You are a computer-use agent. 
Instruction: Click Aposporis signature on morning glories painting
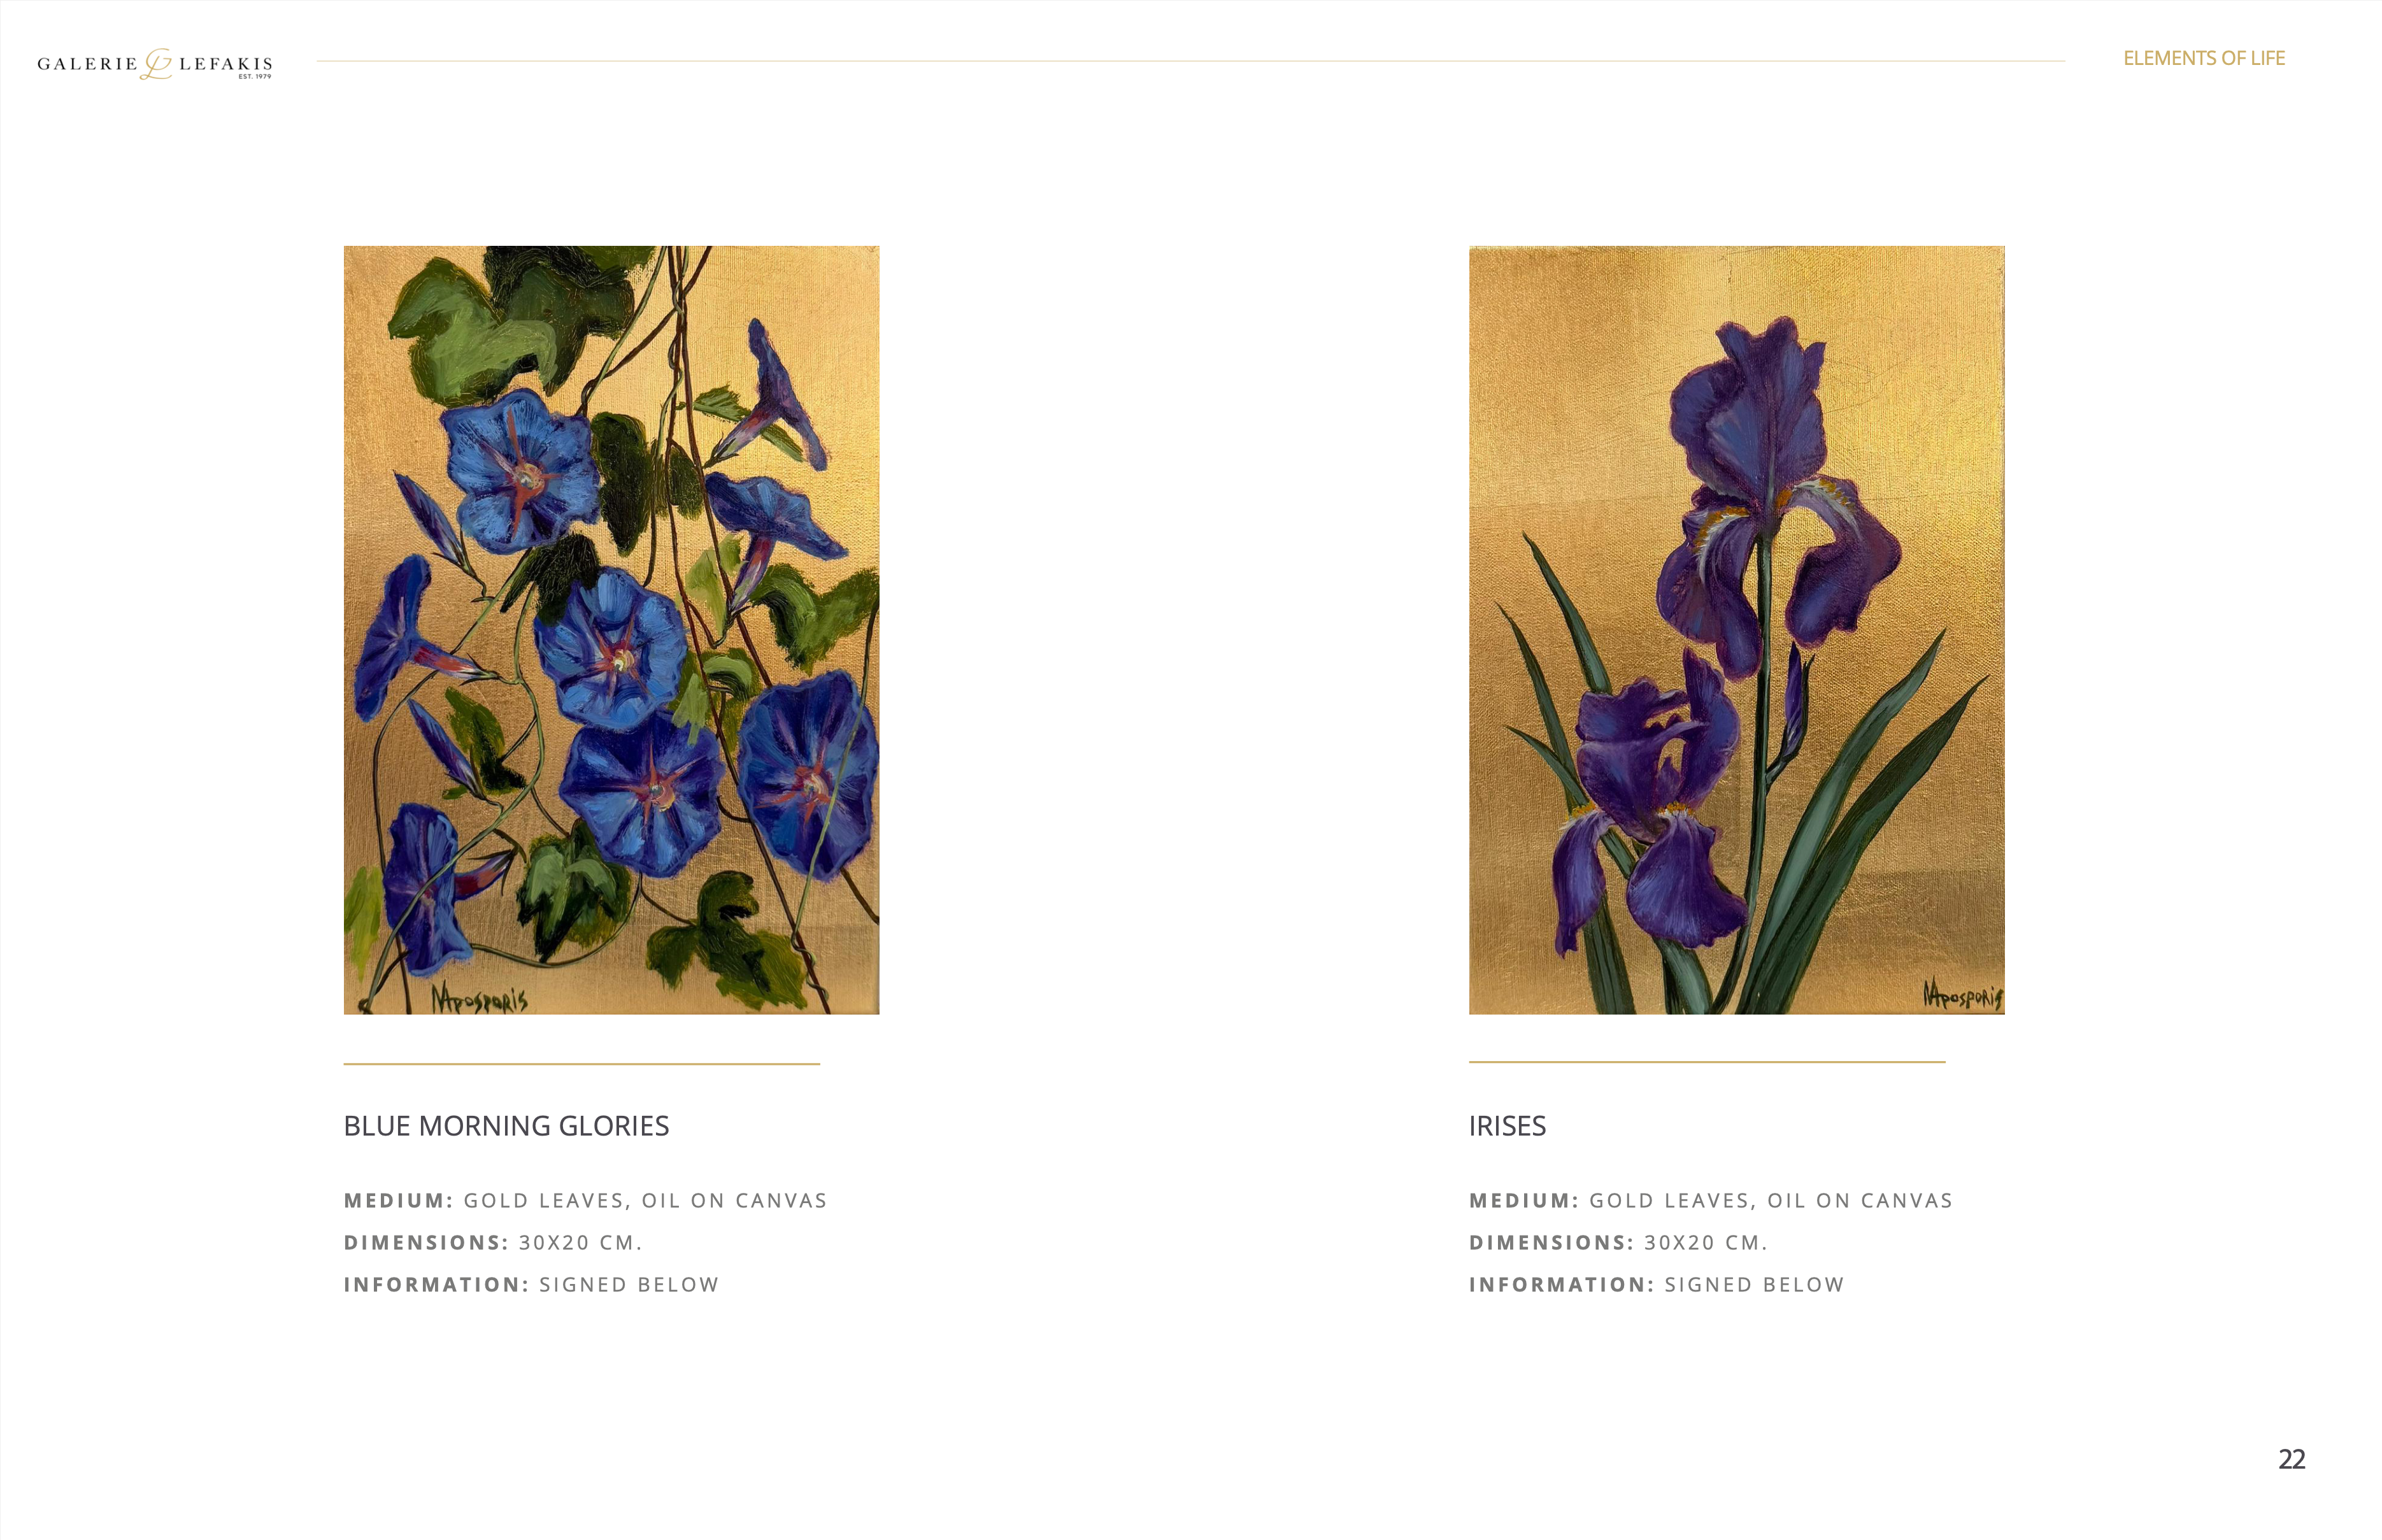479,997
